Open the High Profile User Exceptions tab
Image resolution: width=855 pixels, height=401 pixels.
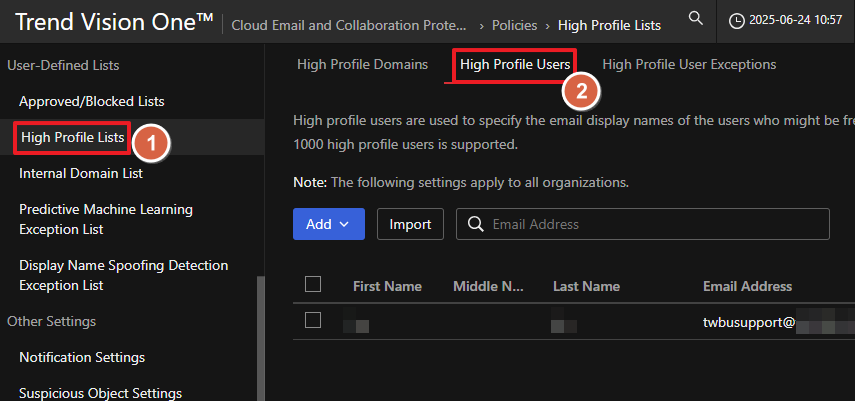(689, 64)
